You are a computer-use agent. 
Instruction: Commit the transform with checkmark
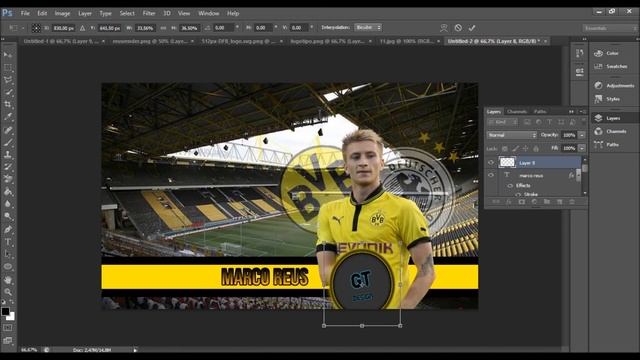pos(472,28)
